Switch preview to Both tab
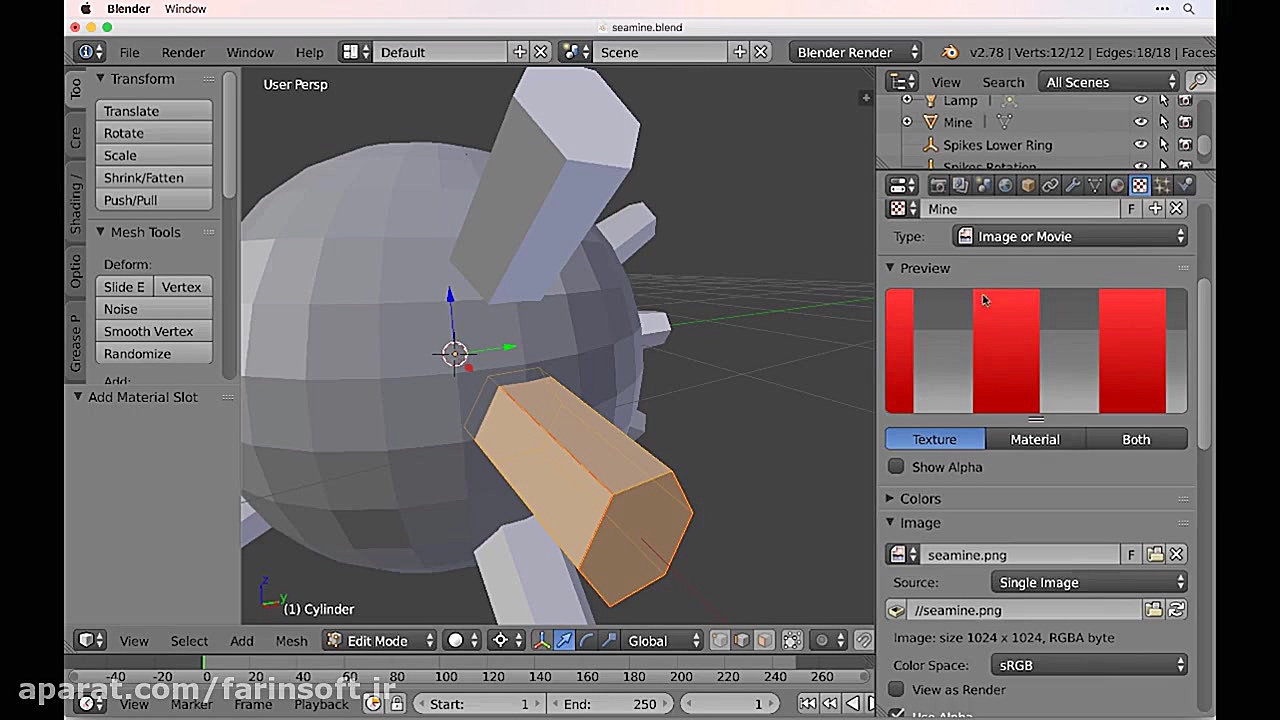This screenshot has width=1280, height=720. [1136, 439]
